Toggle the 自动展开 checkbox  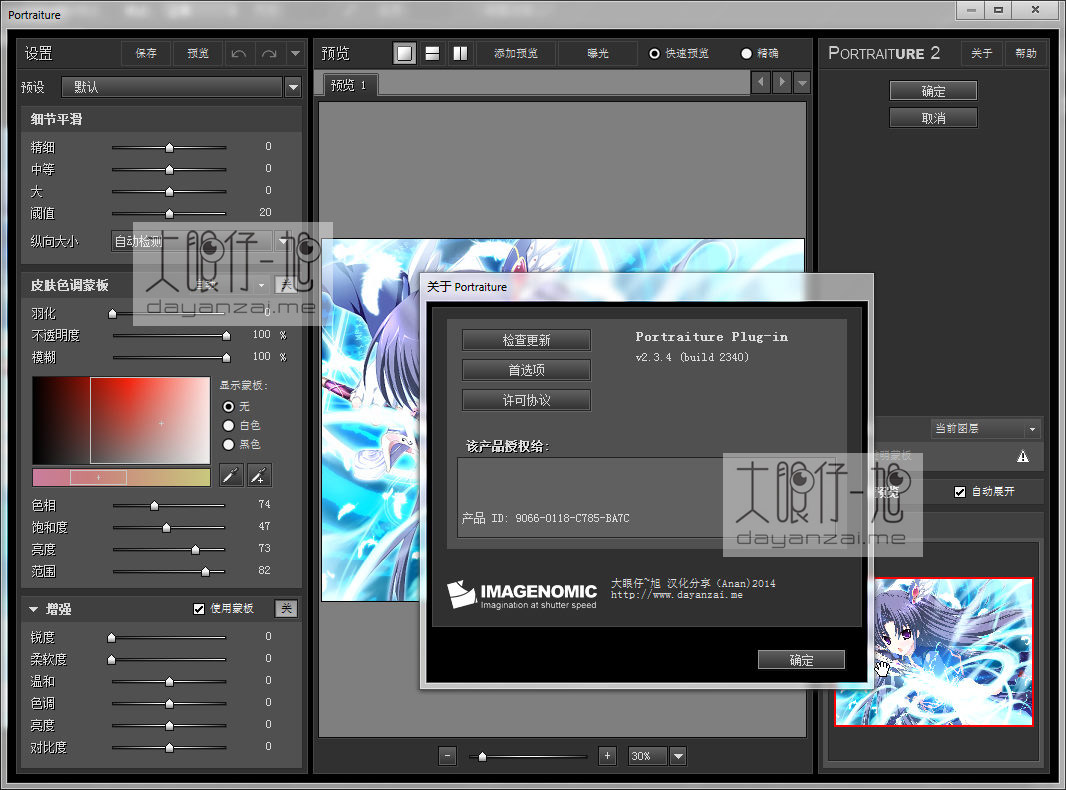960,492
